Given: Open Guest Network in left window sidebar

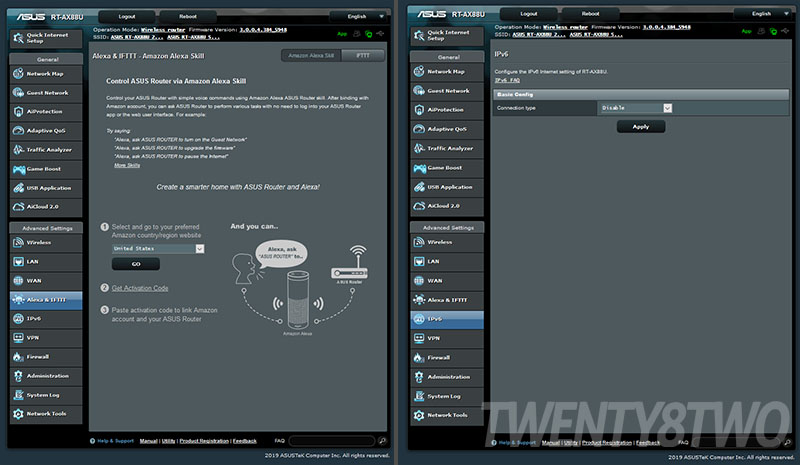Looking at the screenshot, I should coord(46,93).
